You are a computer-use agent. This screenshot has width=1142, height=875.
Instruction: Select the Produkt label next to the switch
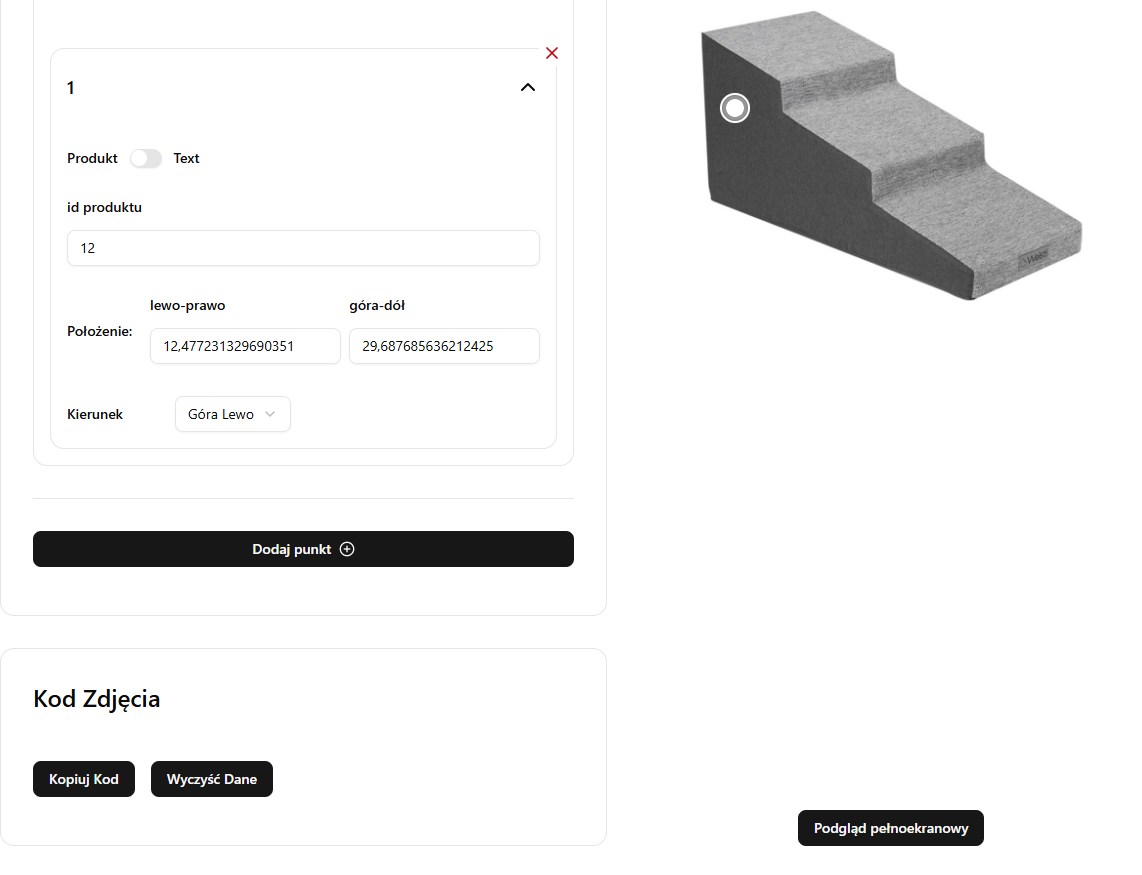coord(92,158)
